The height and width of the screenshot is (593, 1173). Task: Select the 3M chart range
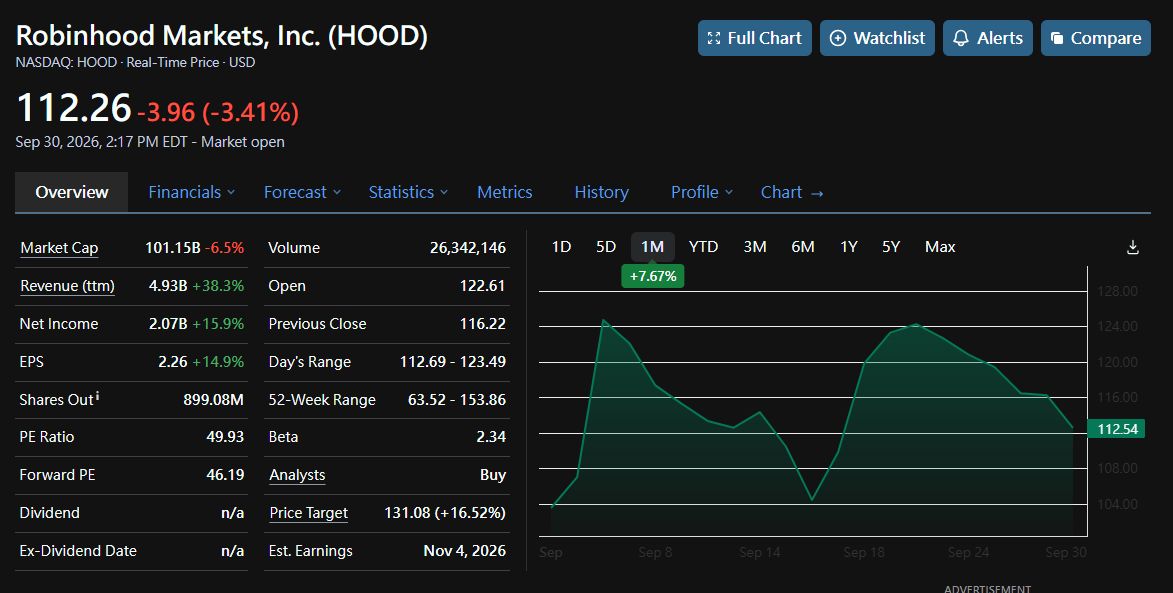[755, 247]
